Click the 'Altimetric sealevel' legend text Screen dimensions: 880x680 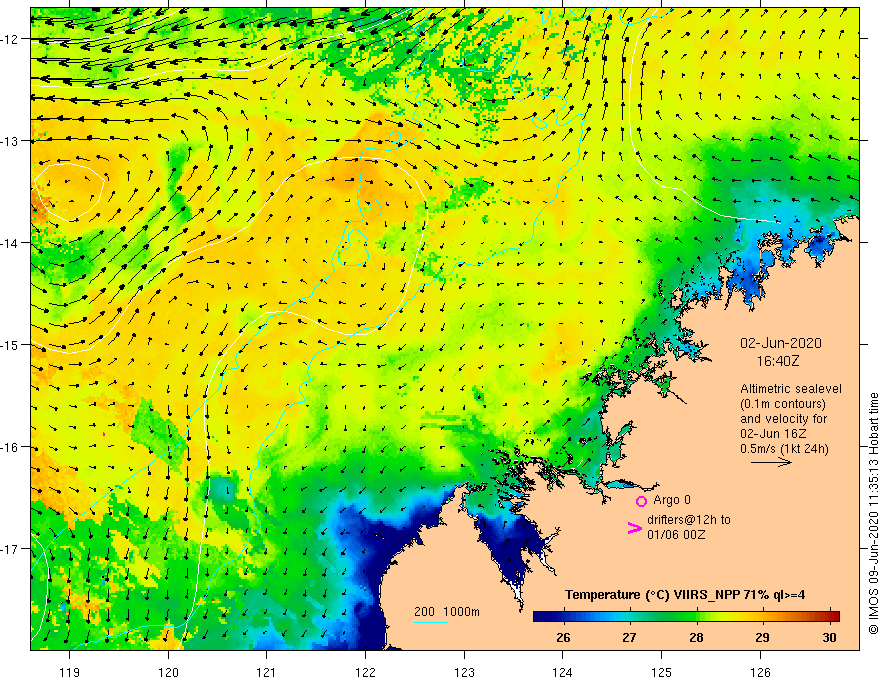click(x=791, y=389)
